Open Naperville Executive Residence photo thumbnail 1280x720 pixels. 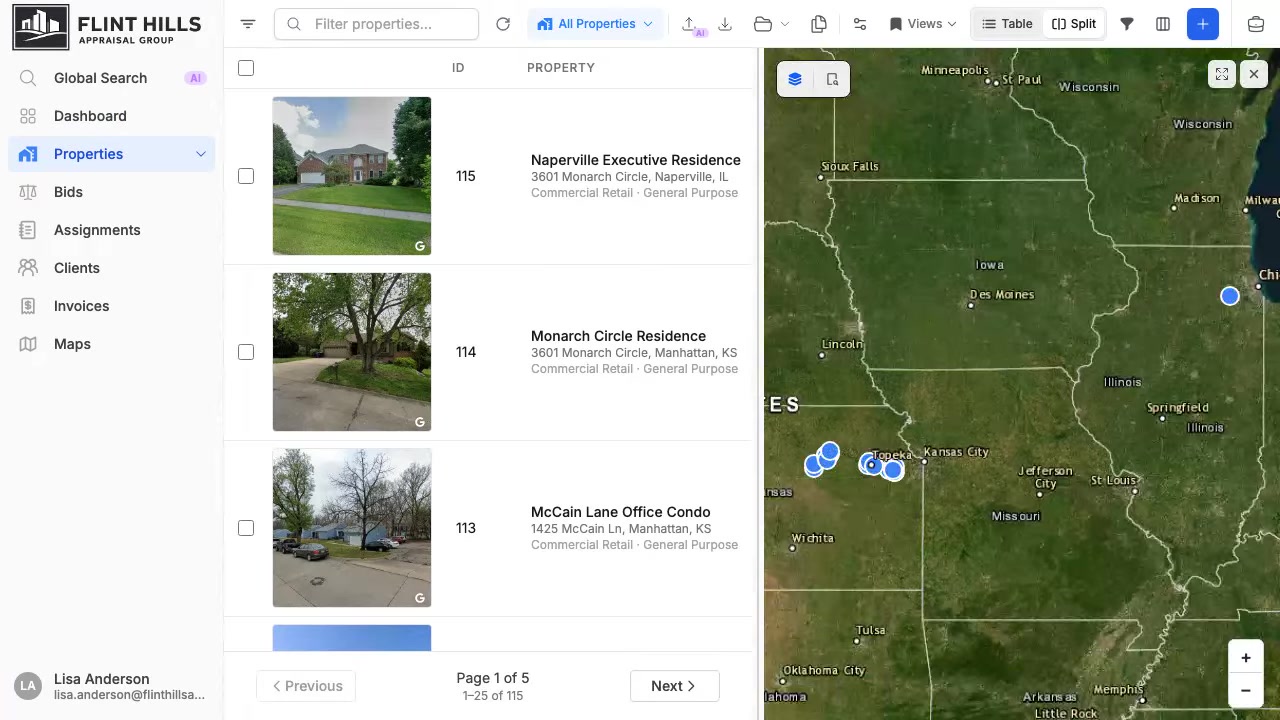click(x=352, y=176)
